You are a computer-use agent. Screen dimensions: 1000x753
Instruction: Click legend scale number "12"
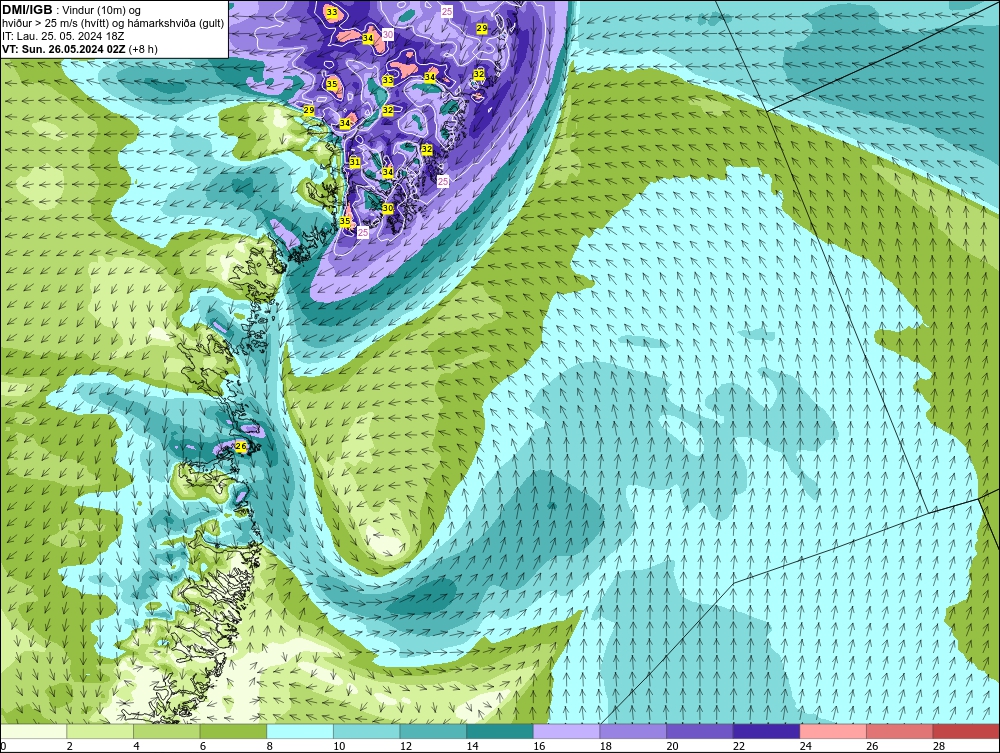406,746
